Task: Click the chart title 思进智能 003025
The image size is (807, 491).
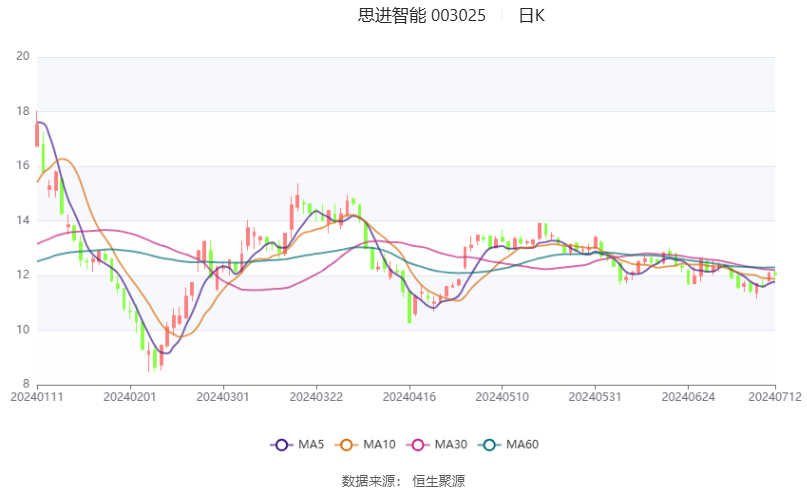Action: [422, 15]
